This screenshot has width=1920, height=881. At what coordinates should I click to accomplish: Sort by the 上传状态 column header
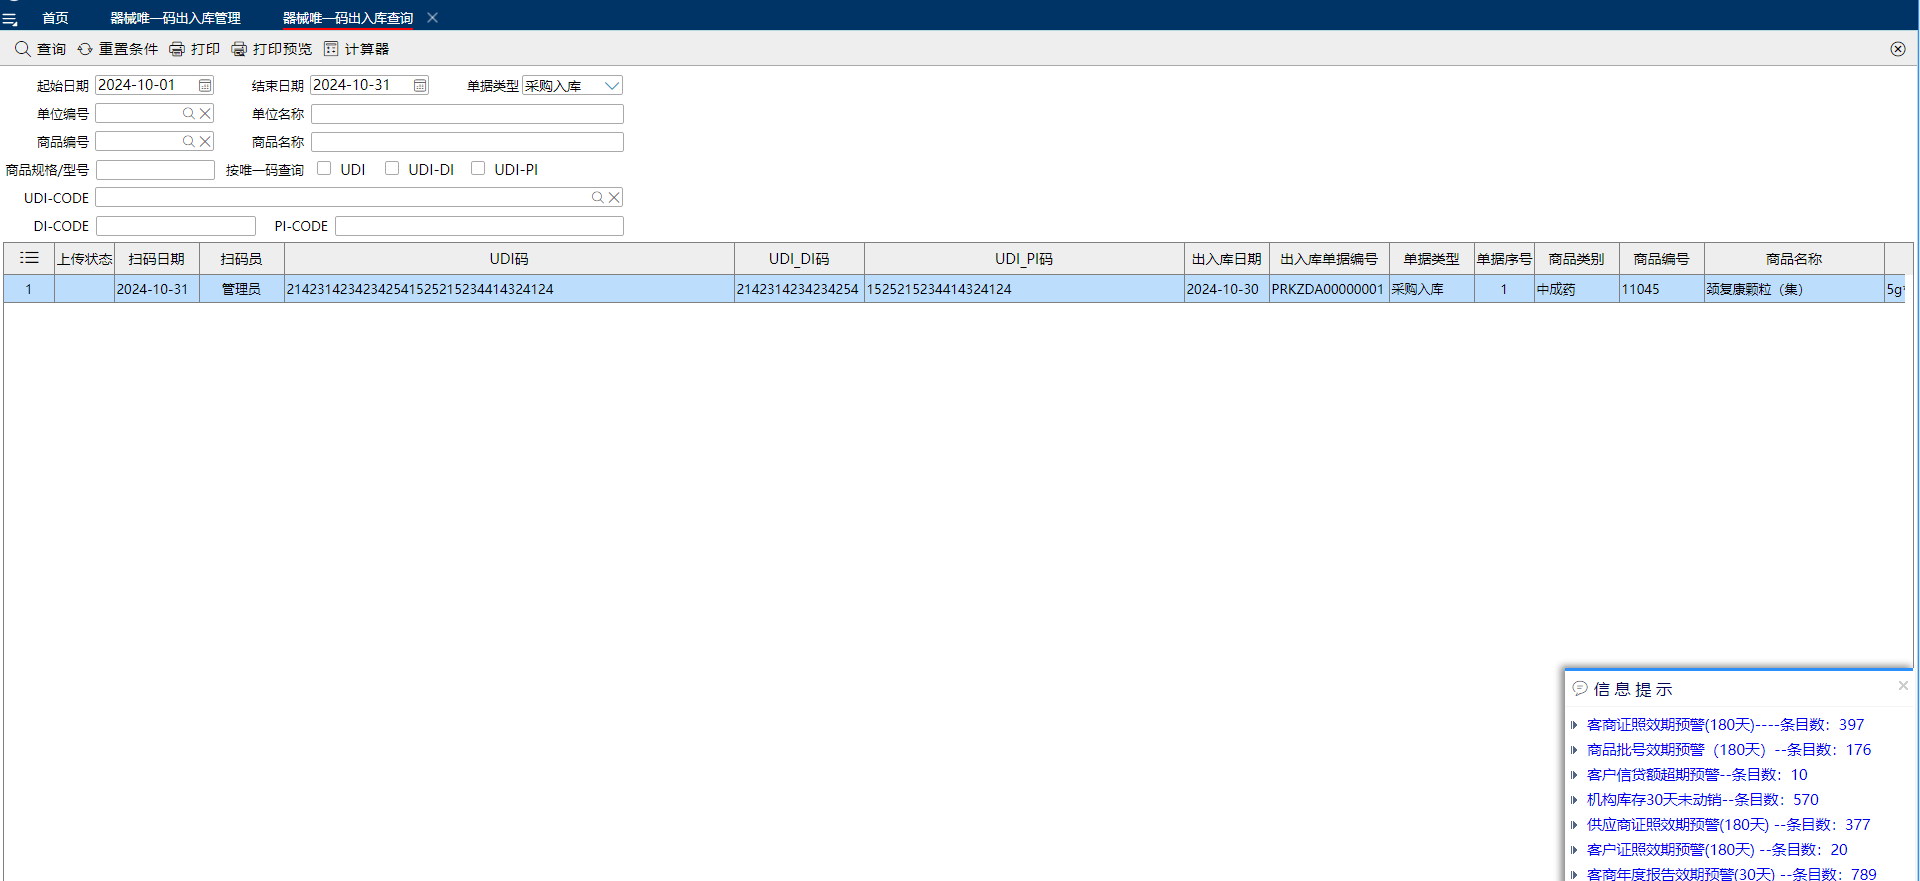[84, 258]
